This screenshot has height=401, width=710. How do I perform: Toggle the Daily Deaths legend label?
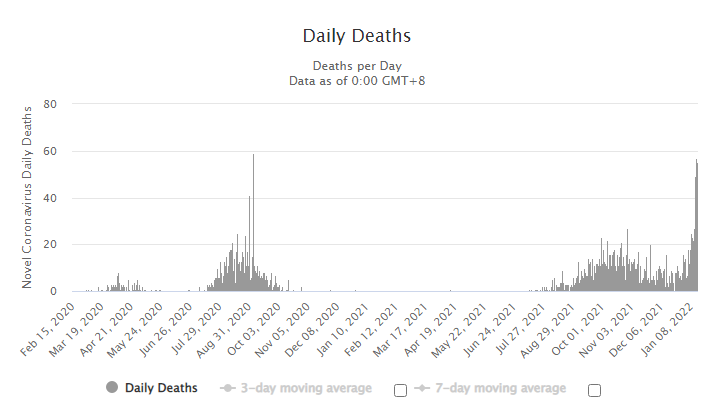[x=161, y=388]
